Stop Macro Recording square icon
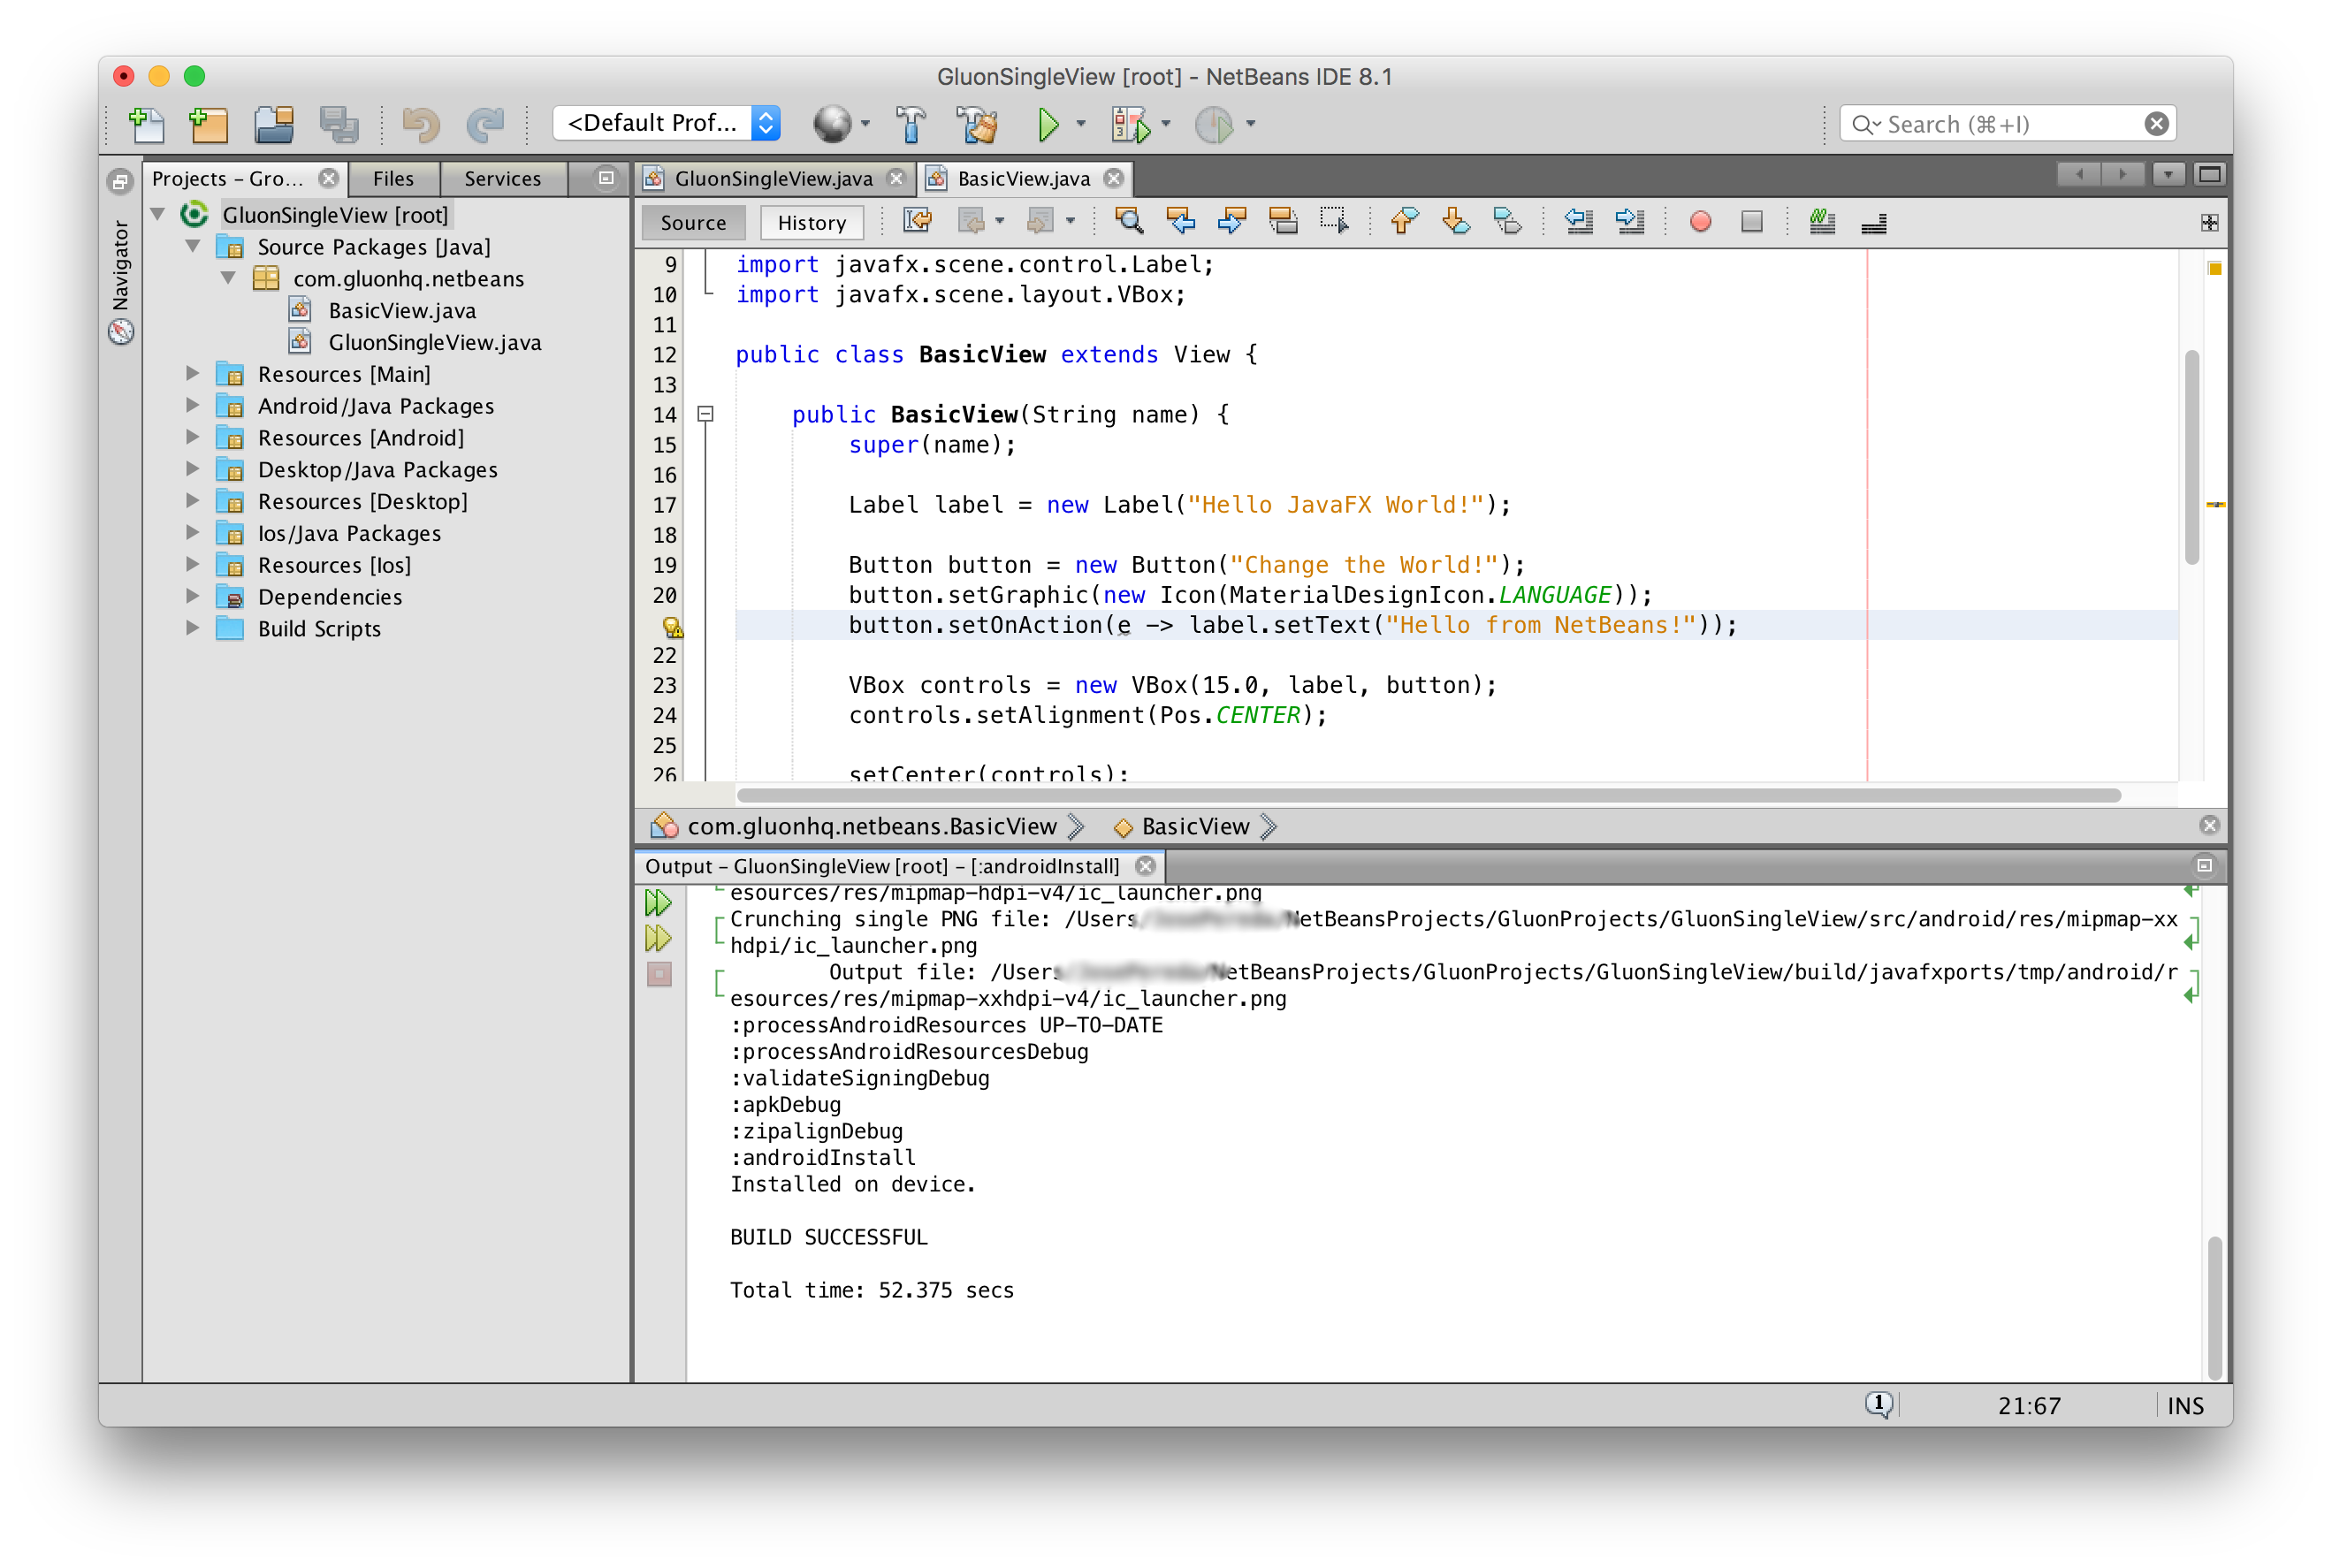The height and width of the screenshot is (1568, 2332). click(x=1751, y=221)
